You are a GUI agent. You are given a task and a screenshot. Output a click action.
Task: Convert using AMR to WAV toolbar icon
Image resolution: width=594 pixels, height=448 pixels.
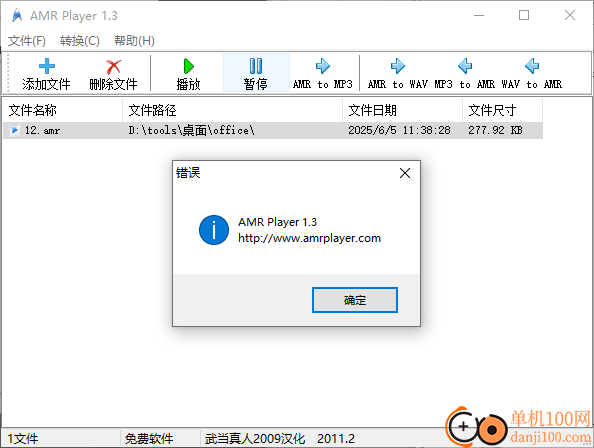[398, 66]
